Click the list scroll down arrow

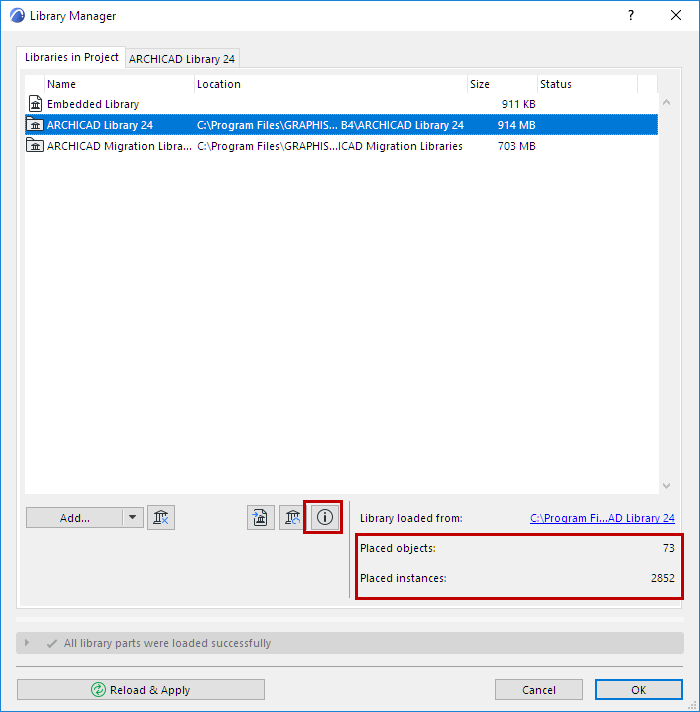point(666,485)
